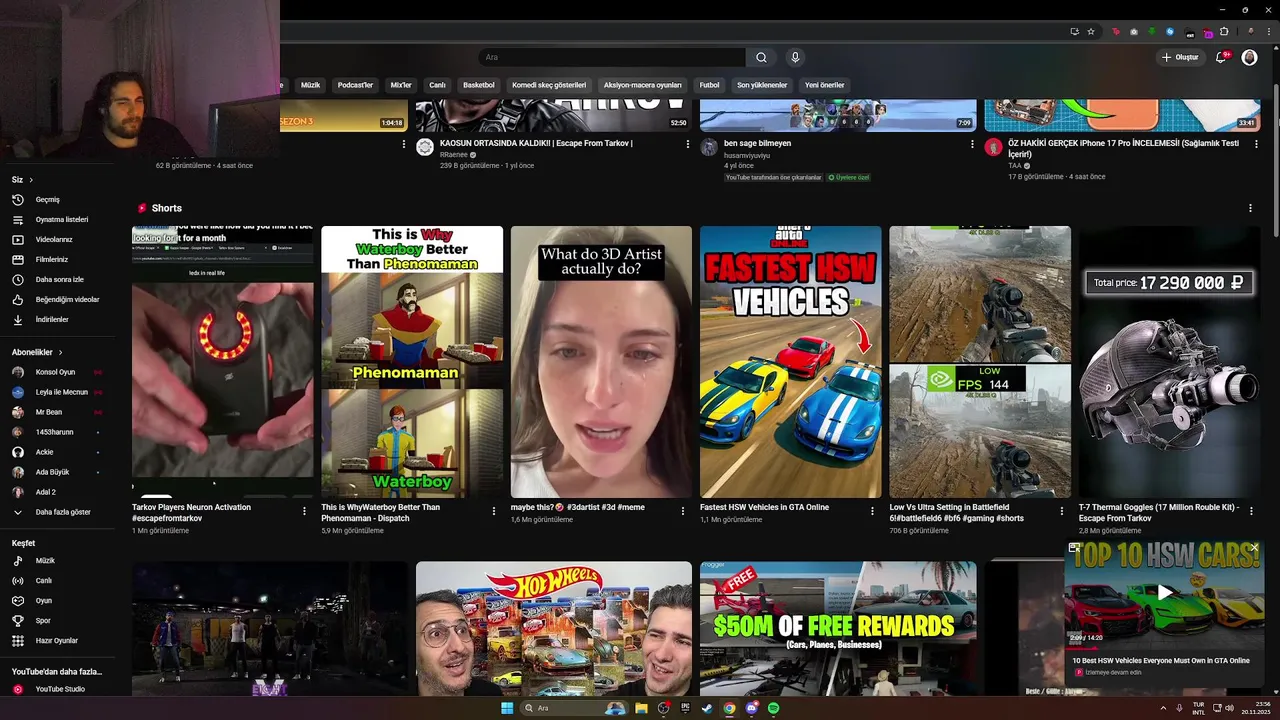This screenshot has width=1280, height=720.
Task: Open YouTube notifications bell
Action: click(x=1221, y=57)
